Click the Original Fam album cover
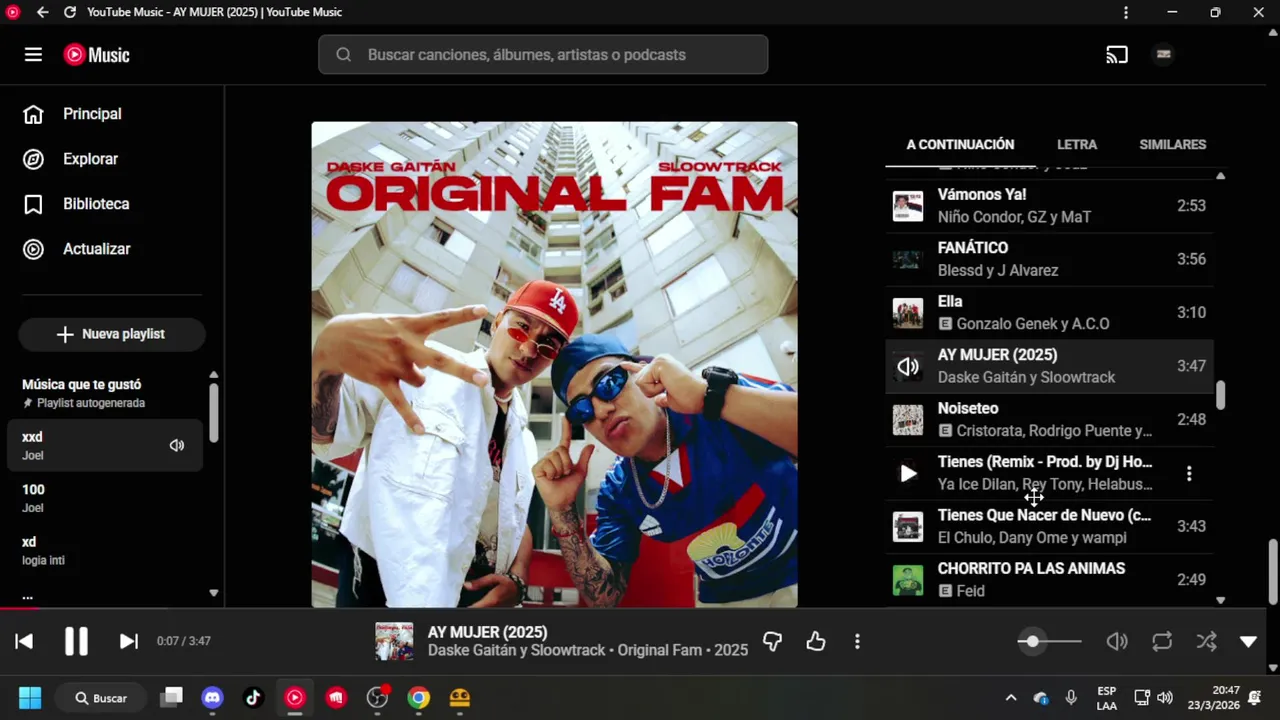The image size is (1280, 720). coord(554,364)
